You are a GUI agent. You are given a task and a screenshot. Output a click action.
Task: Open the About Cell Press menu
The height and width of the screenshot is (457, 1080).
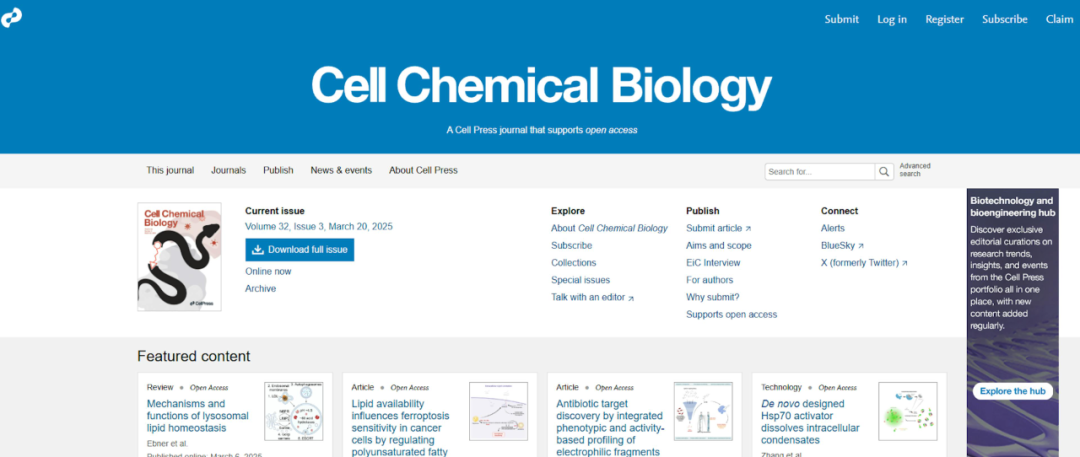click(x=423, y=170)
